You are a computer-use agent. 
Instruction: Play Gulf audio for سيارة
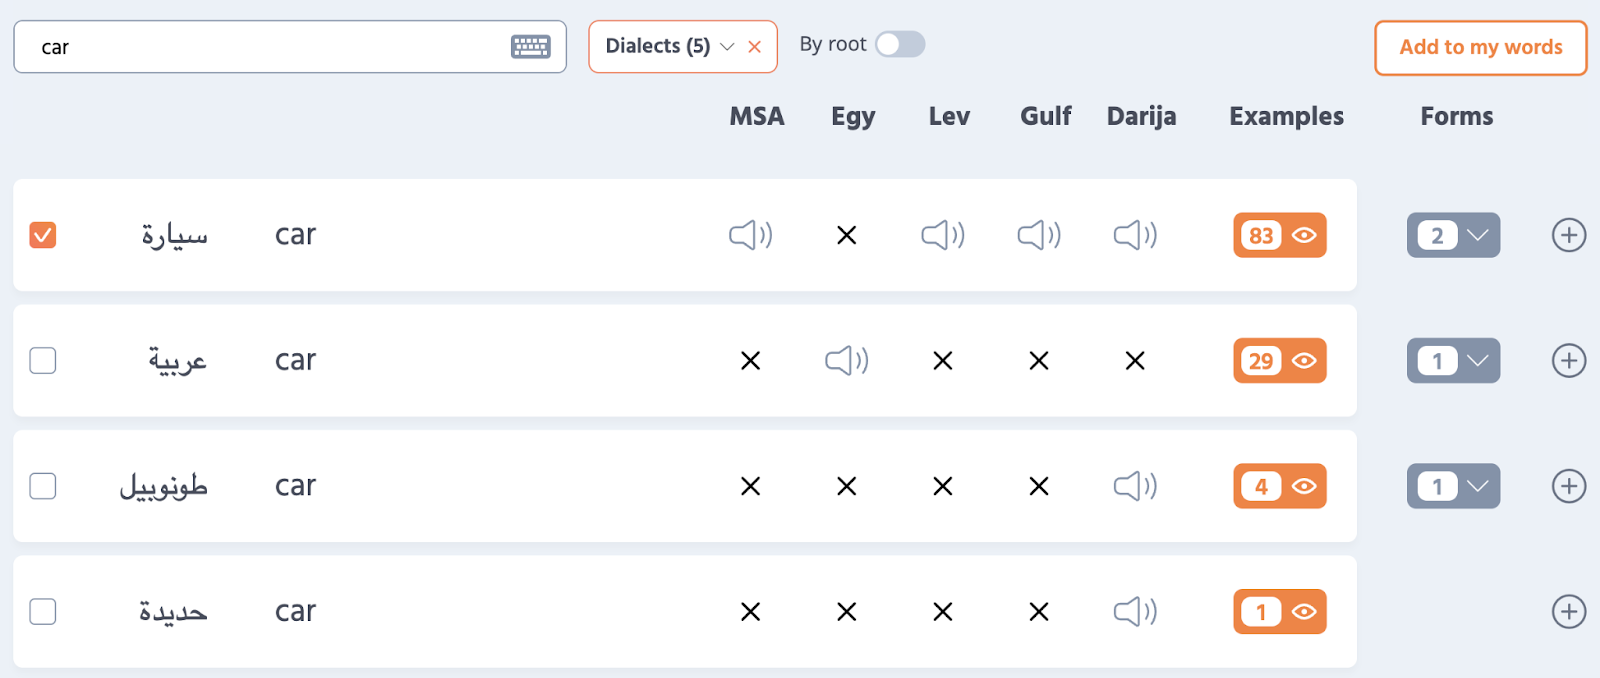tap(1039, 235)
